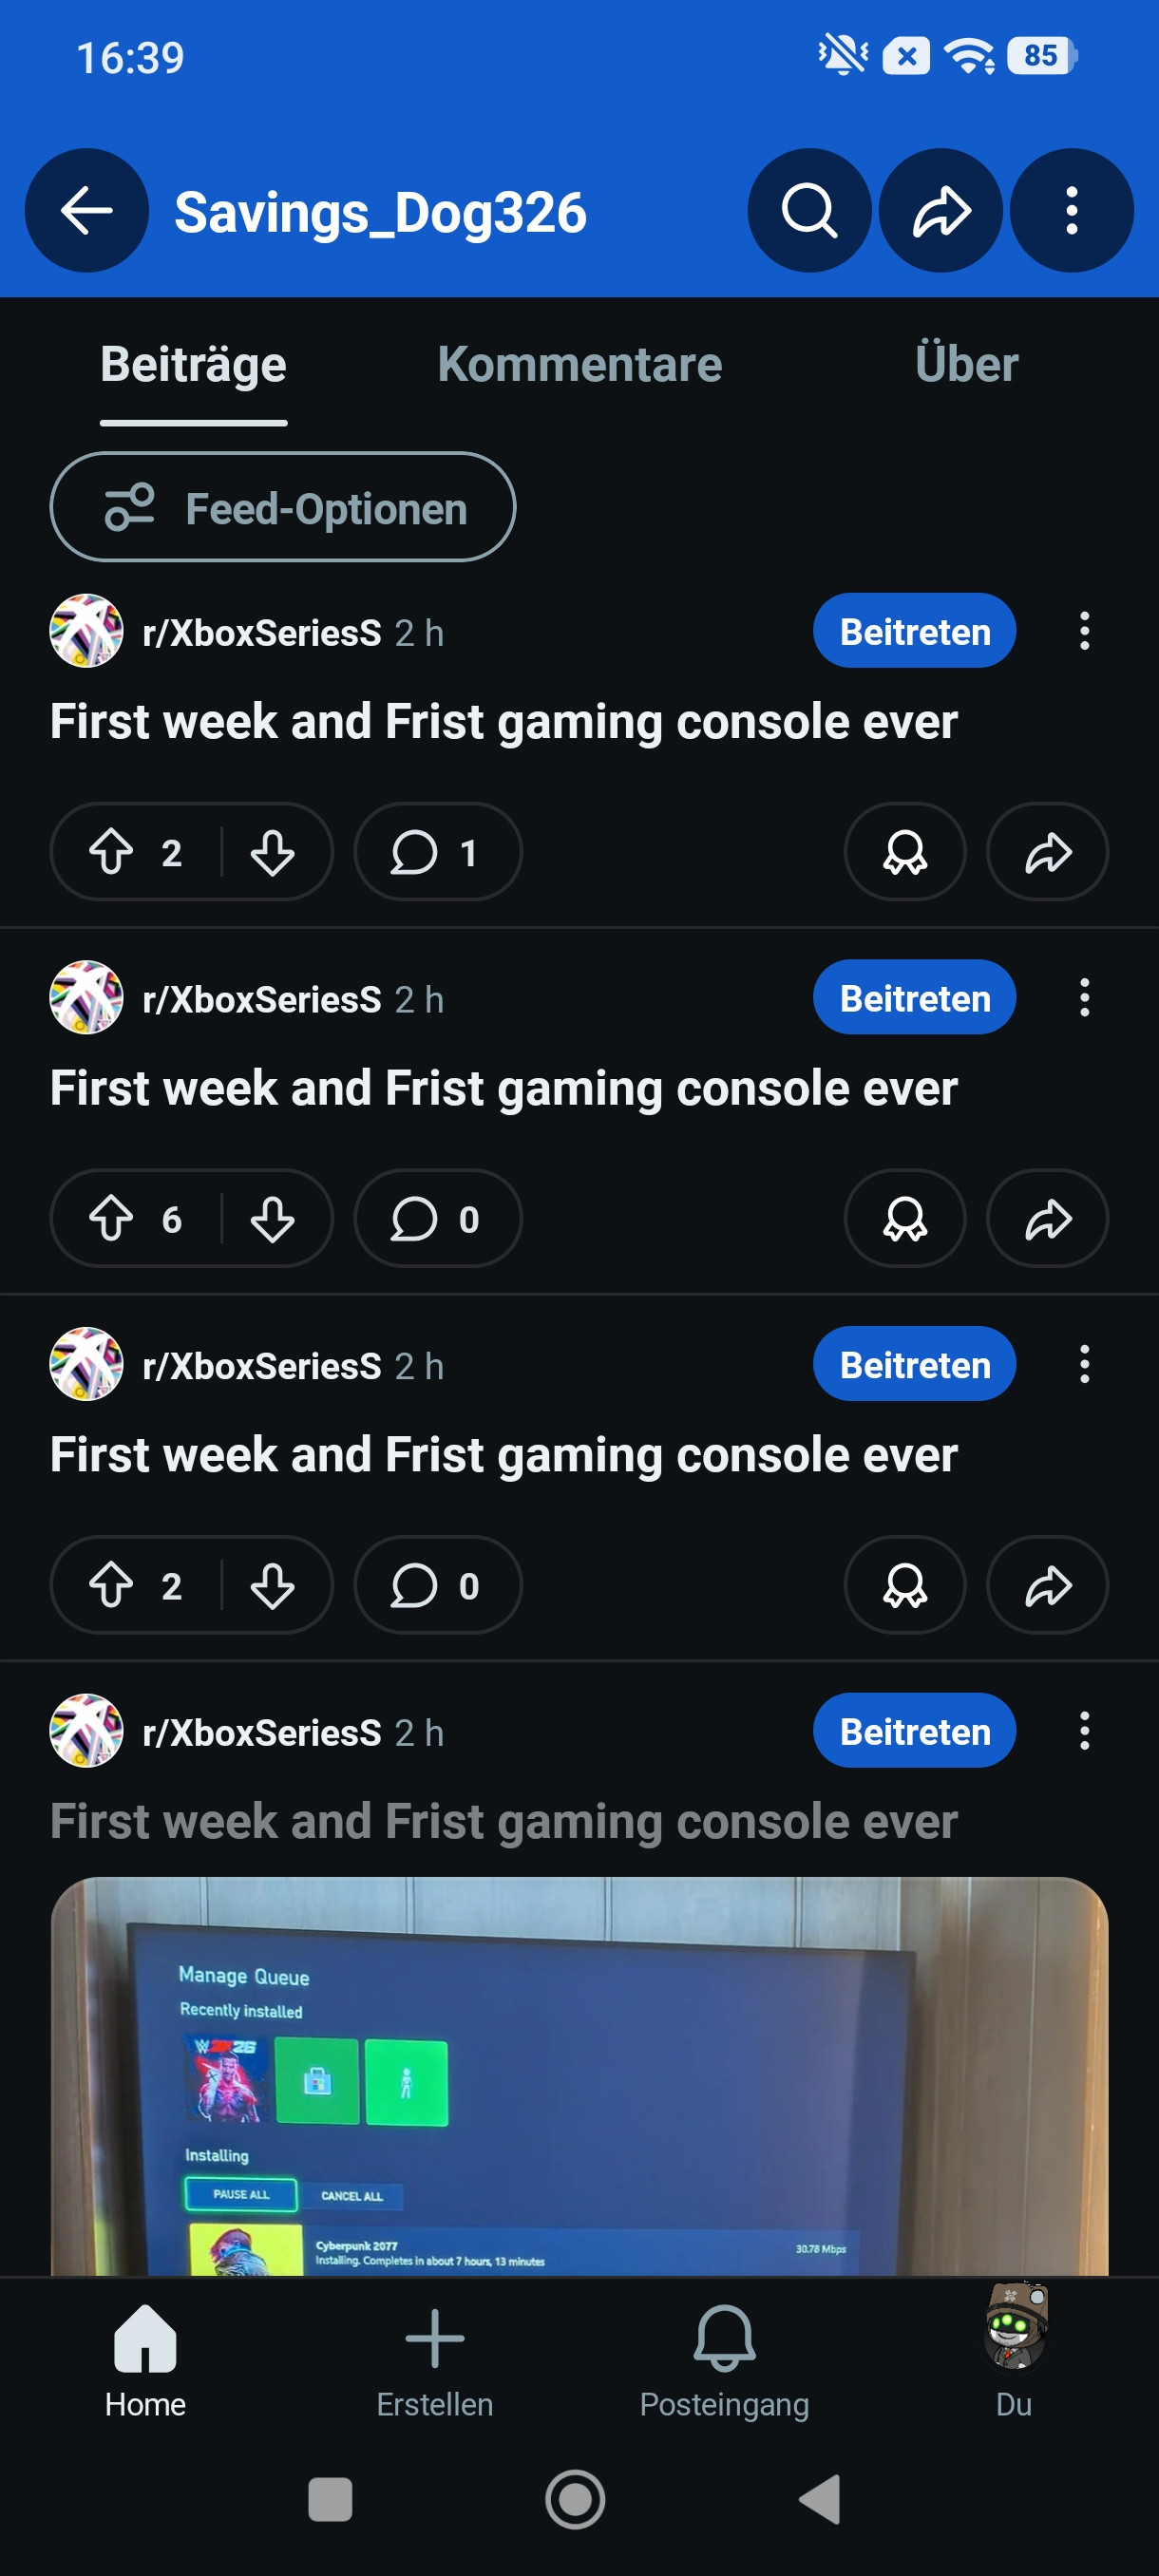Switch to the Kommentare tab
Image resolution: width=1159 pixels, height=2576 pixels.
tap(579, 365)
